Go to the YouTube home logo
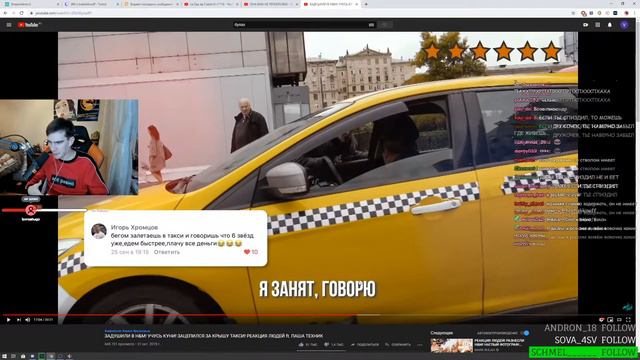640x360 pixels. 29,25
